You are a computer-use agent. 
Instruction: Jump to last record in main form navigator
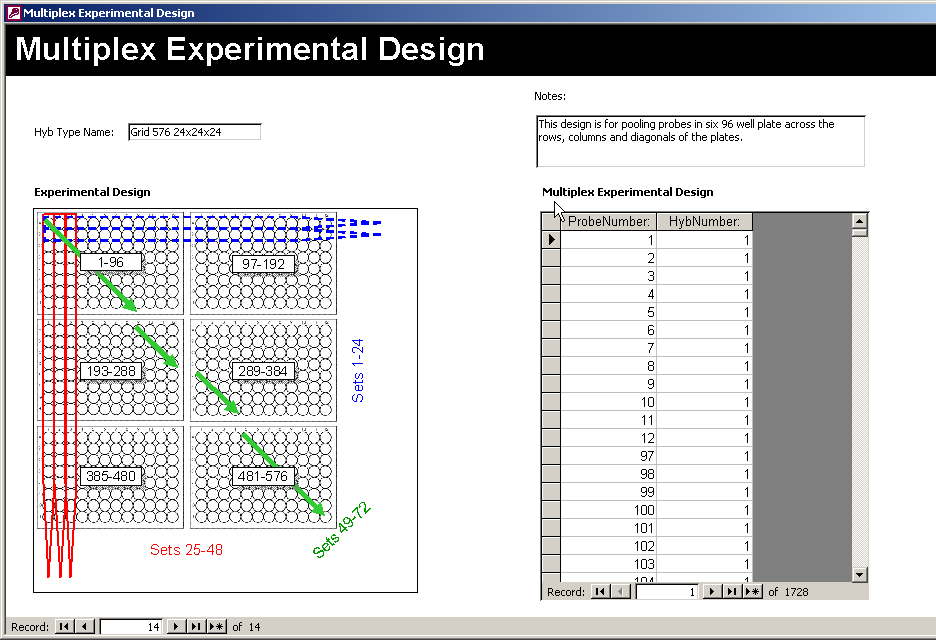(197, 627)
